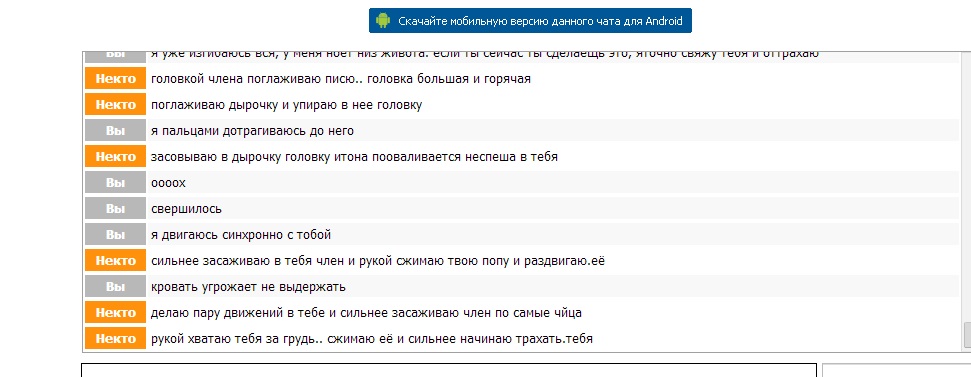
Task: Select the Некто label on the 'сильнее засаживаю' message
Action: click(x=115, y=261)
